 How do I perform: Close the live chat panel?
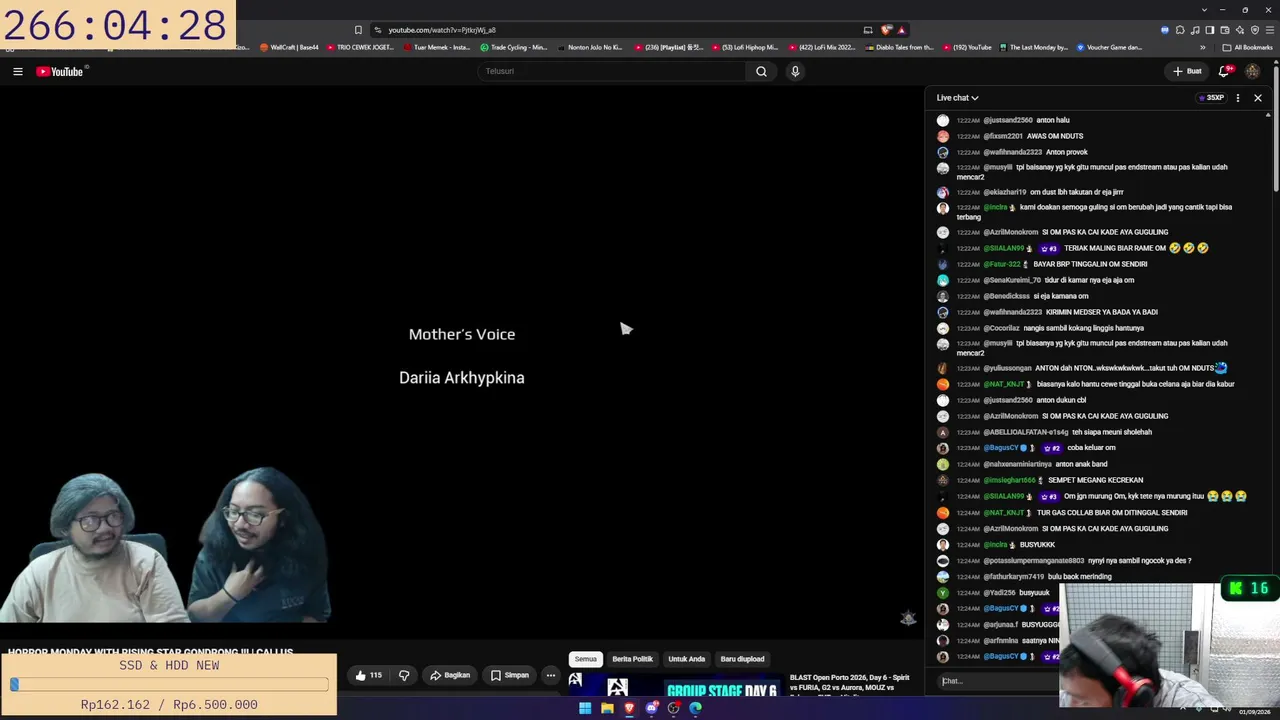pyautogui.click(x=1258, y=98)
